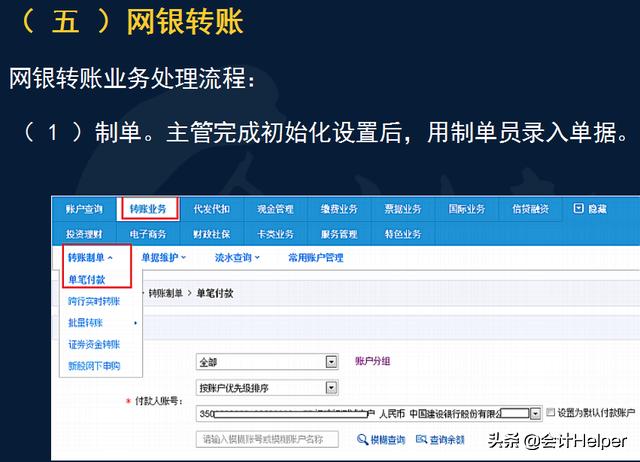
Task: Open 常用账户管理 link
Action: pos(316,258)
